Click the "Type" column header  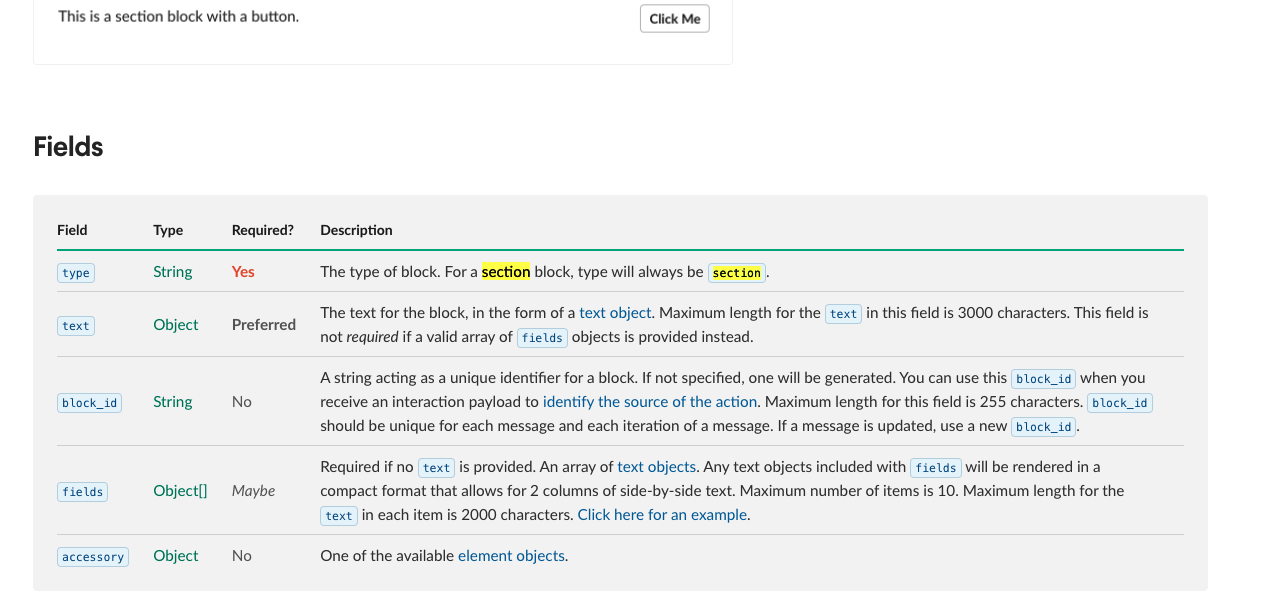point(168,230)
